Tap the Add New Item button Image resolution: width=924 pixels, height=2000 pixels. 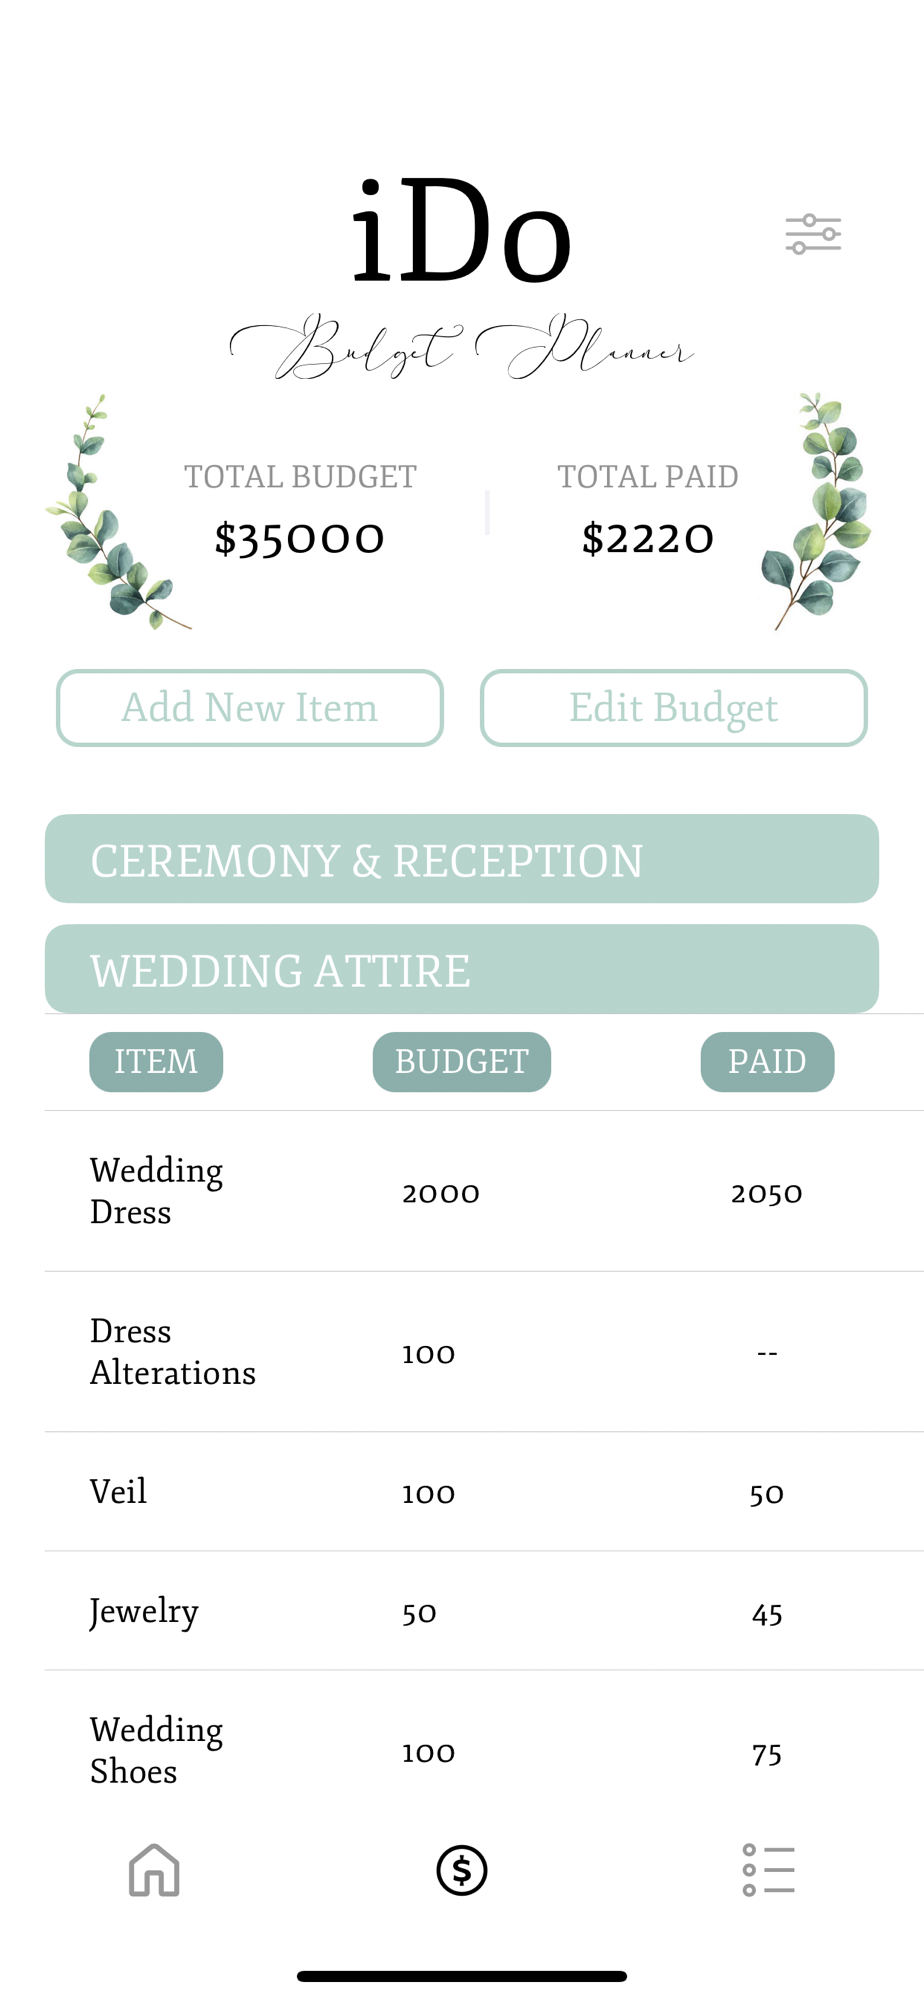tap(250, 708)
